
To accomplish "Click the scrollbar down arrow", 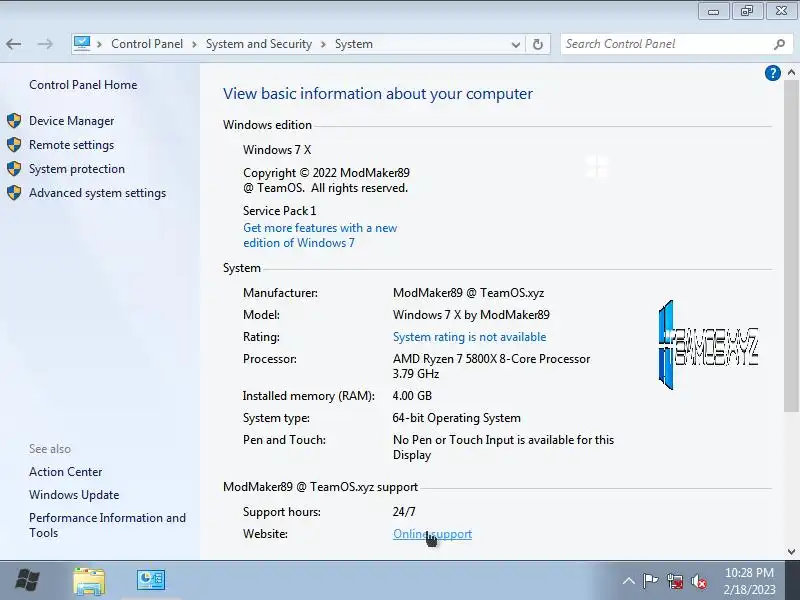I will tap(791, 552).
